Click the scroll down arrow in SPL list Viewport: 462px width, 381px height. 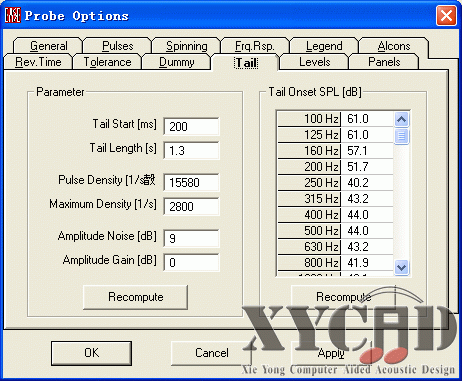[x=401, y=267]
